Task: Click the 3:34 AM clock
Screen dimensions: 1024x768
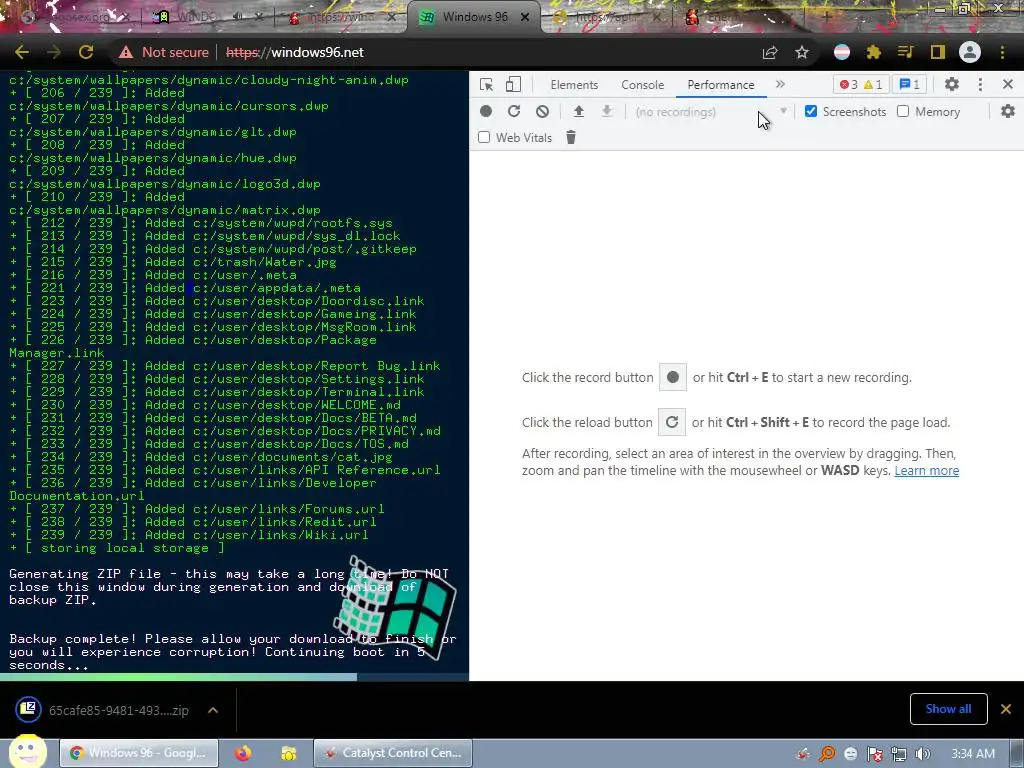Action: 973,754
